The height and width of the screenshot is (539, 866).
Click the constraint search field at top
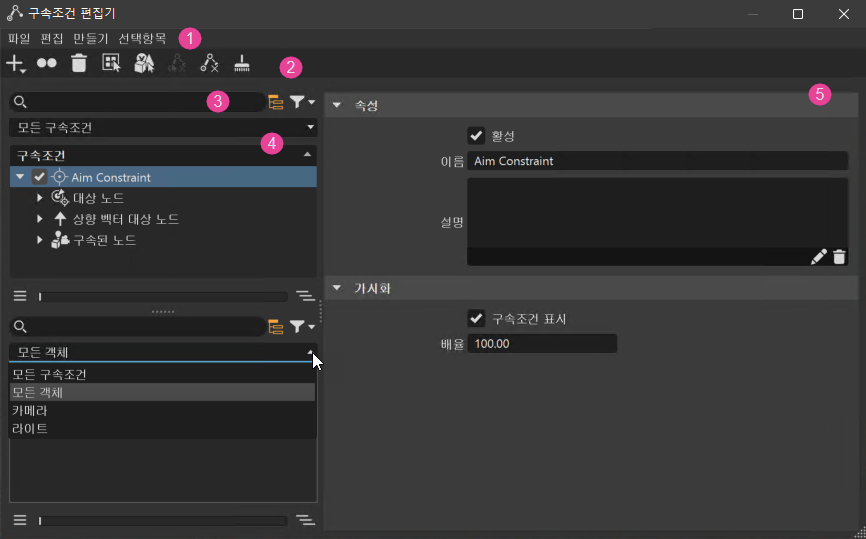tap(137, 102)
